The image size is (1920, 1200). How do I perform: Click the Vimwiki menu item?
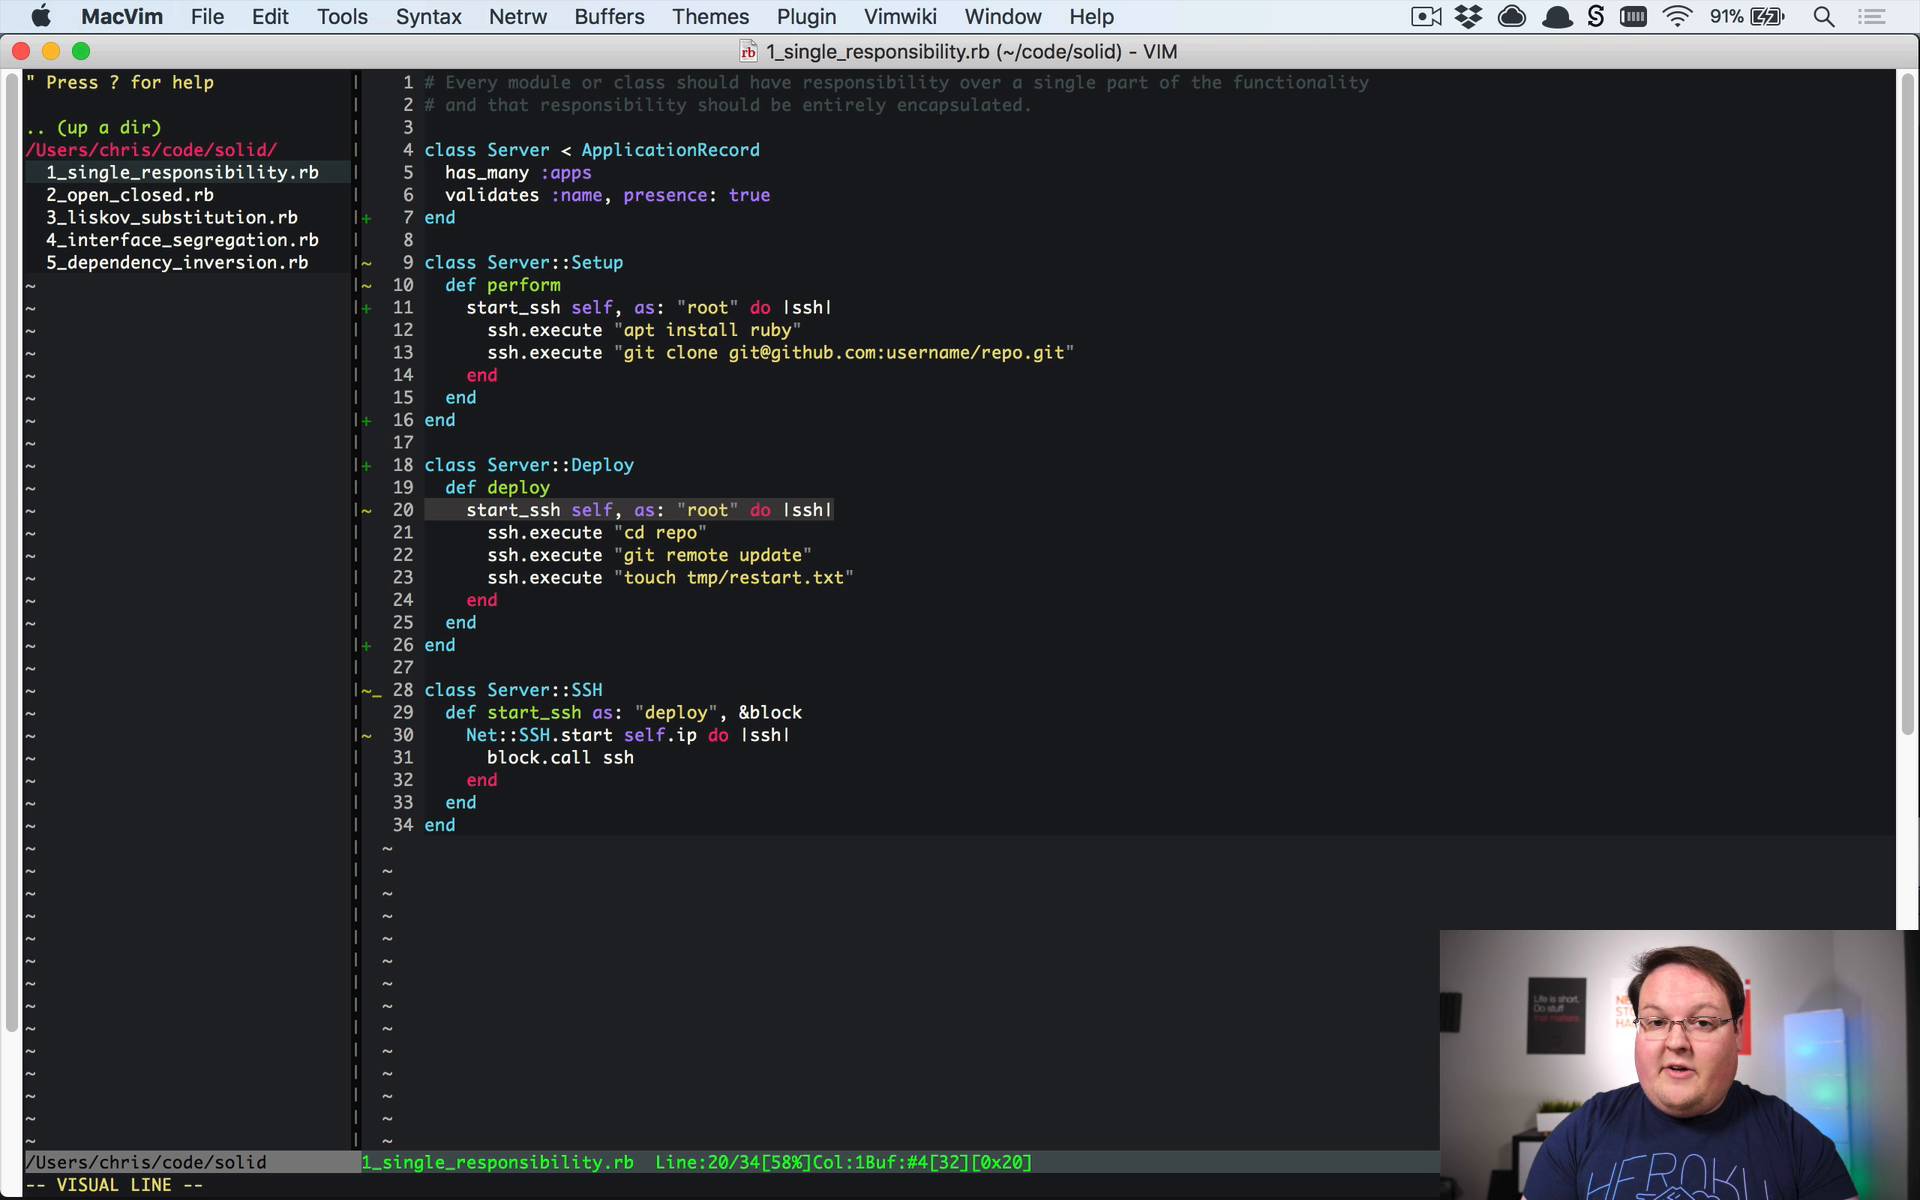click(x=900, y=15)
